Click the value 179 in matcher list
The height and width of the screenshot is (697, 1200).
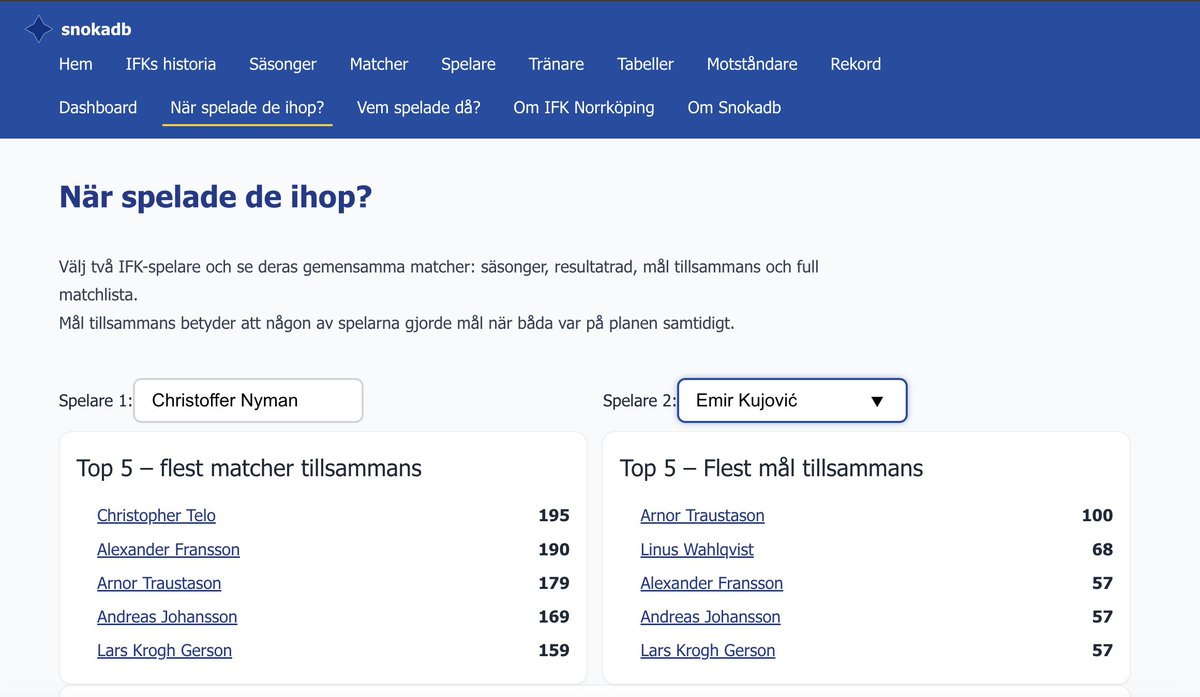click(554, 583)
